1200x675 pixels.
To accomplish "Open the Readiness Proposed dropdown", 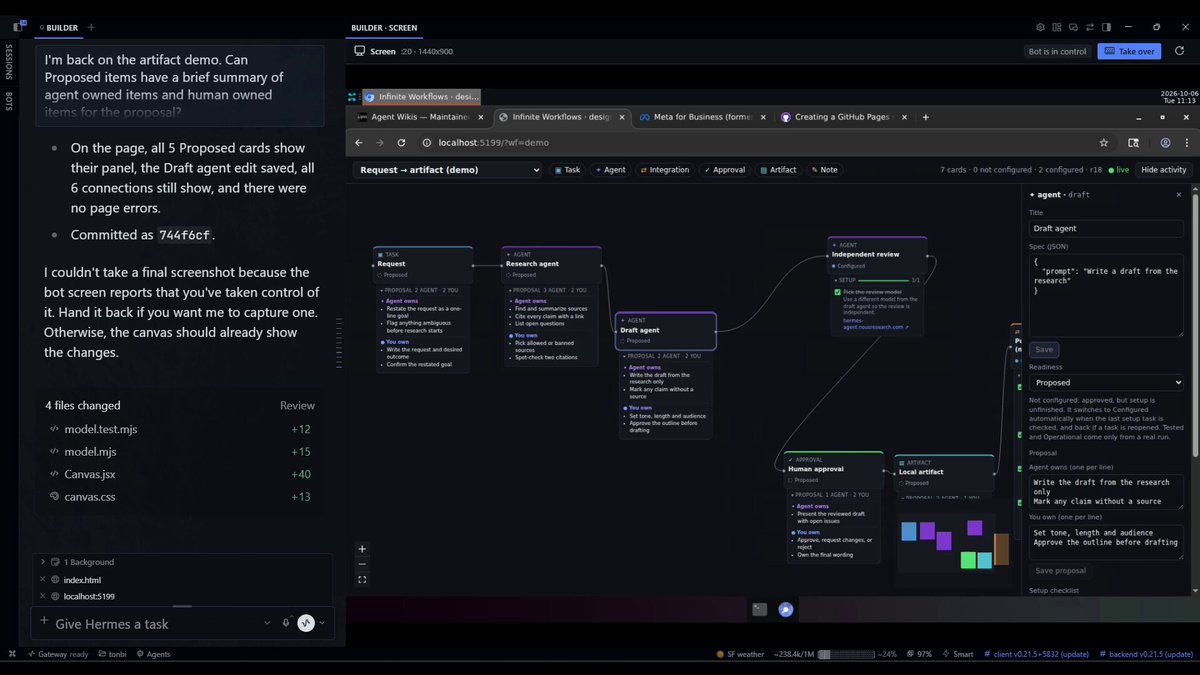I will click(x=1106, y=382).
